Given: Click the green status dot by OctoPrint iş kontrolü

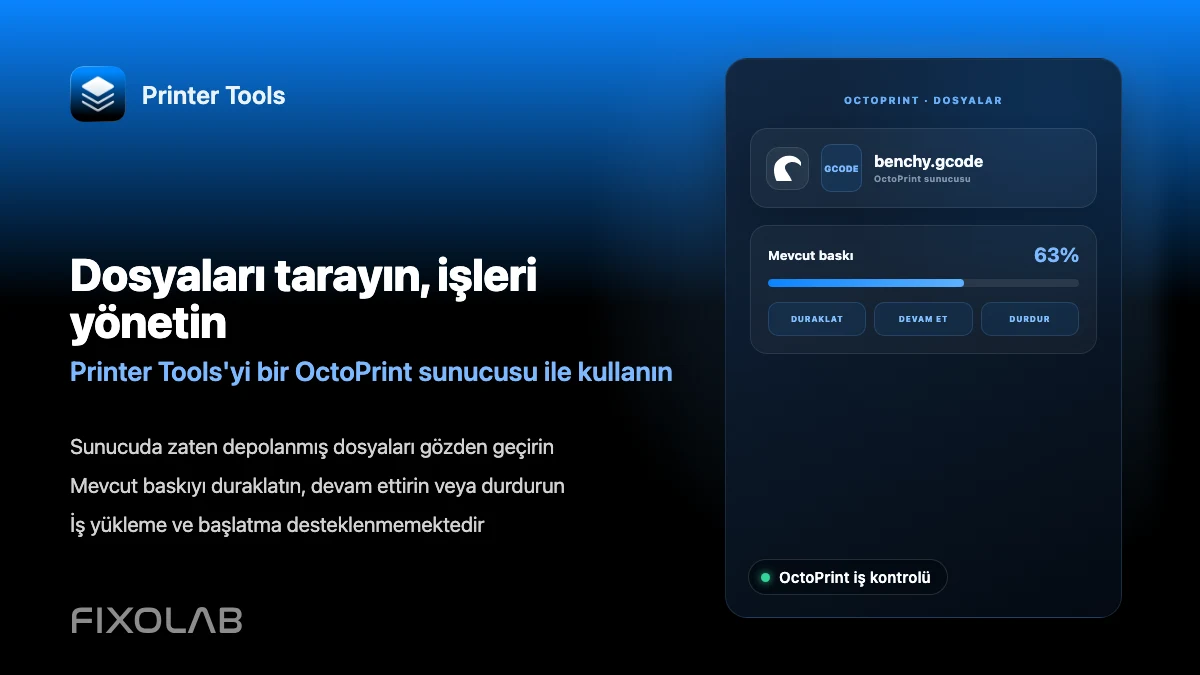Looking at the screenshot, I should [766, 577].
